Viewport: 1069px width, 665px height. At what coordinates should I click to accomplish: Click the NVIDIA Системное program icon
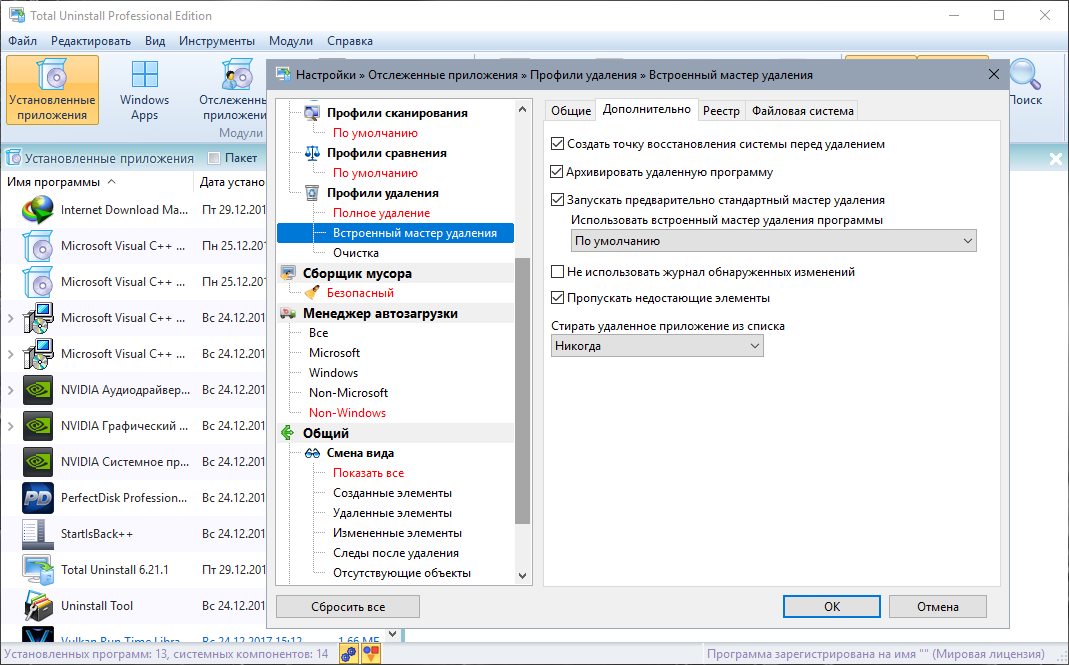37,462
